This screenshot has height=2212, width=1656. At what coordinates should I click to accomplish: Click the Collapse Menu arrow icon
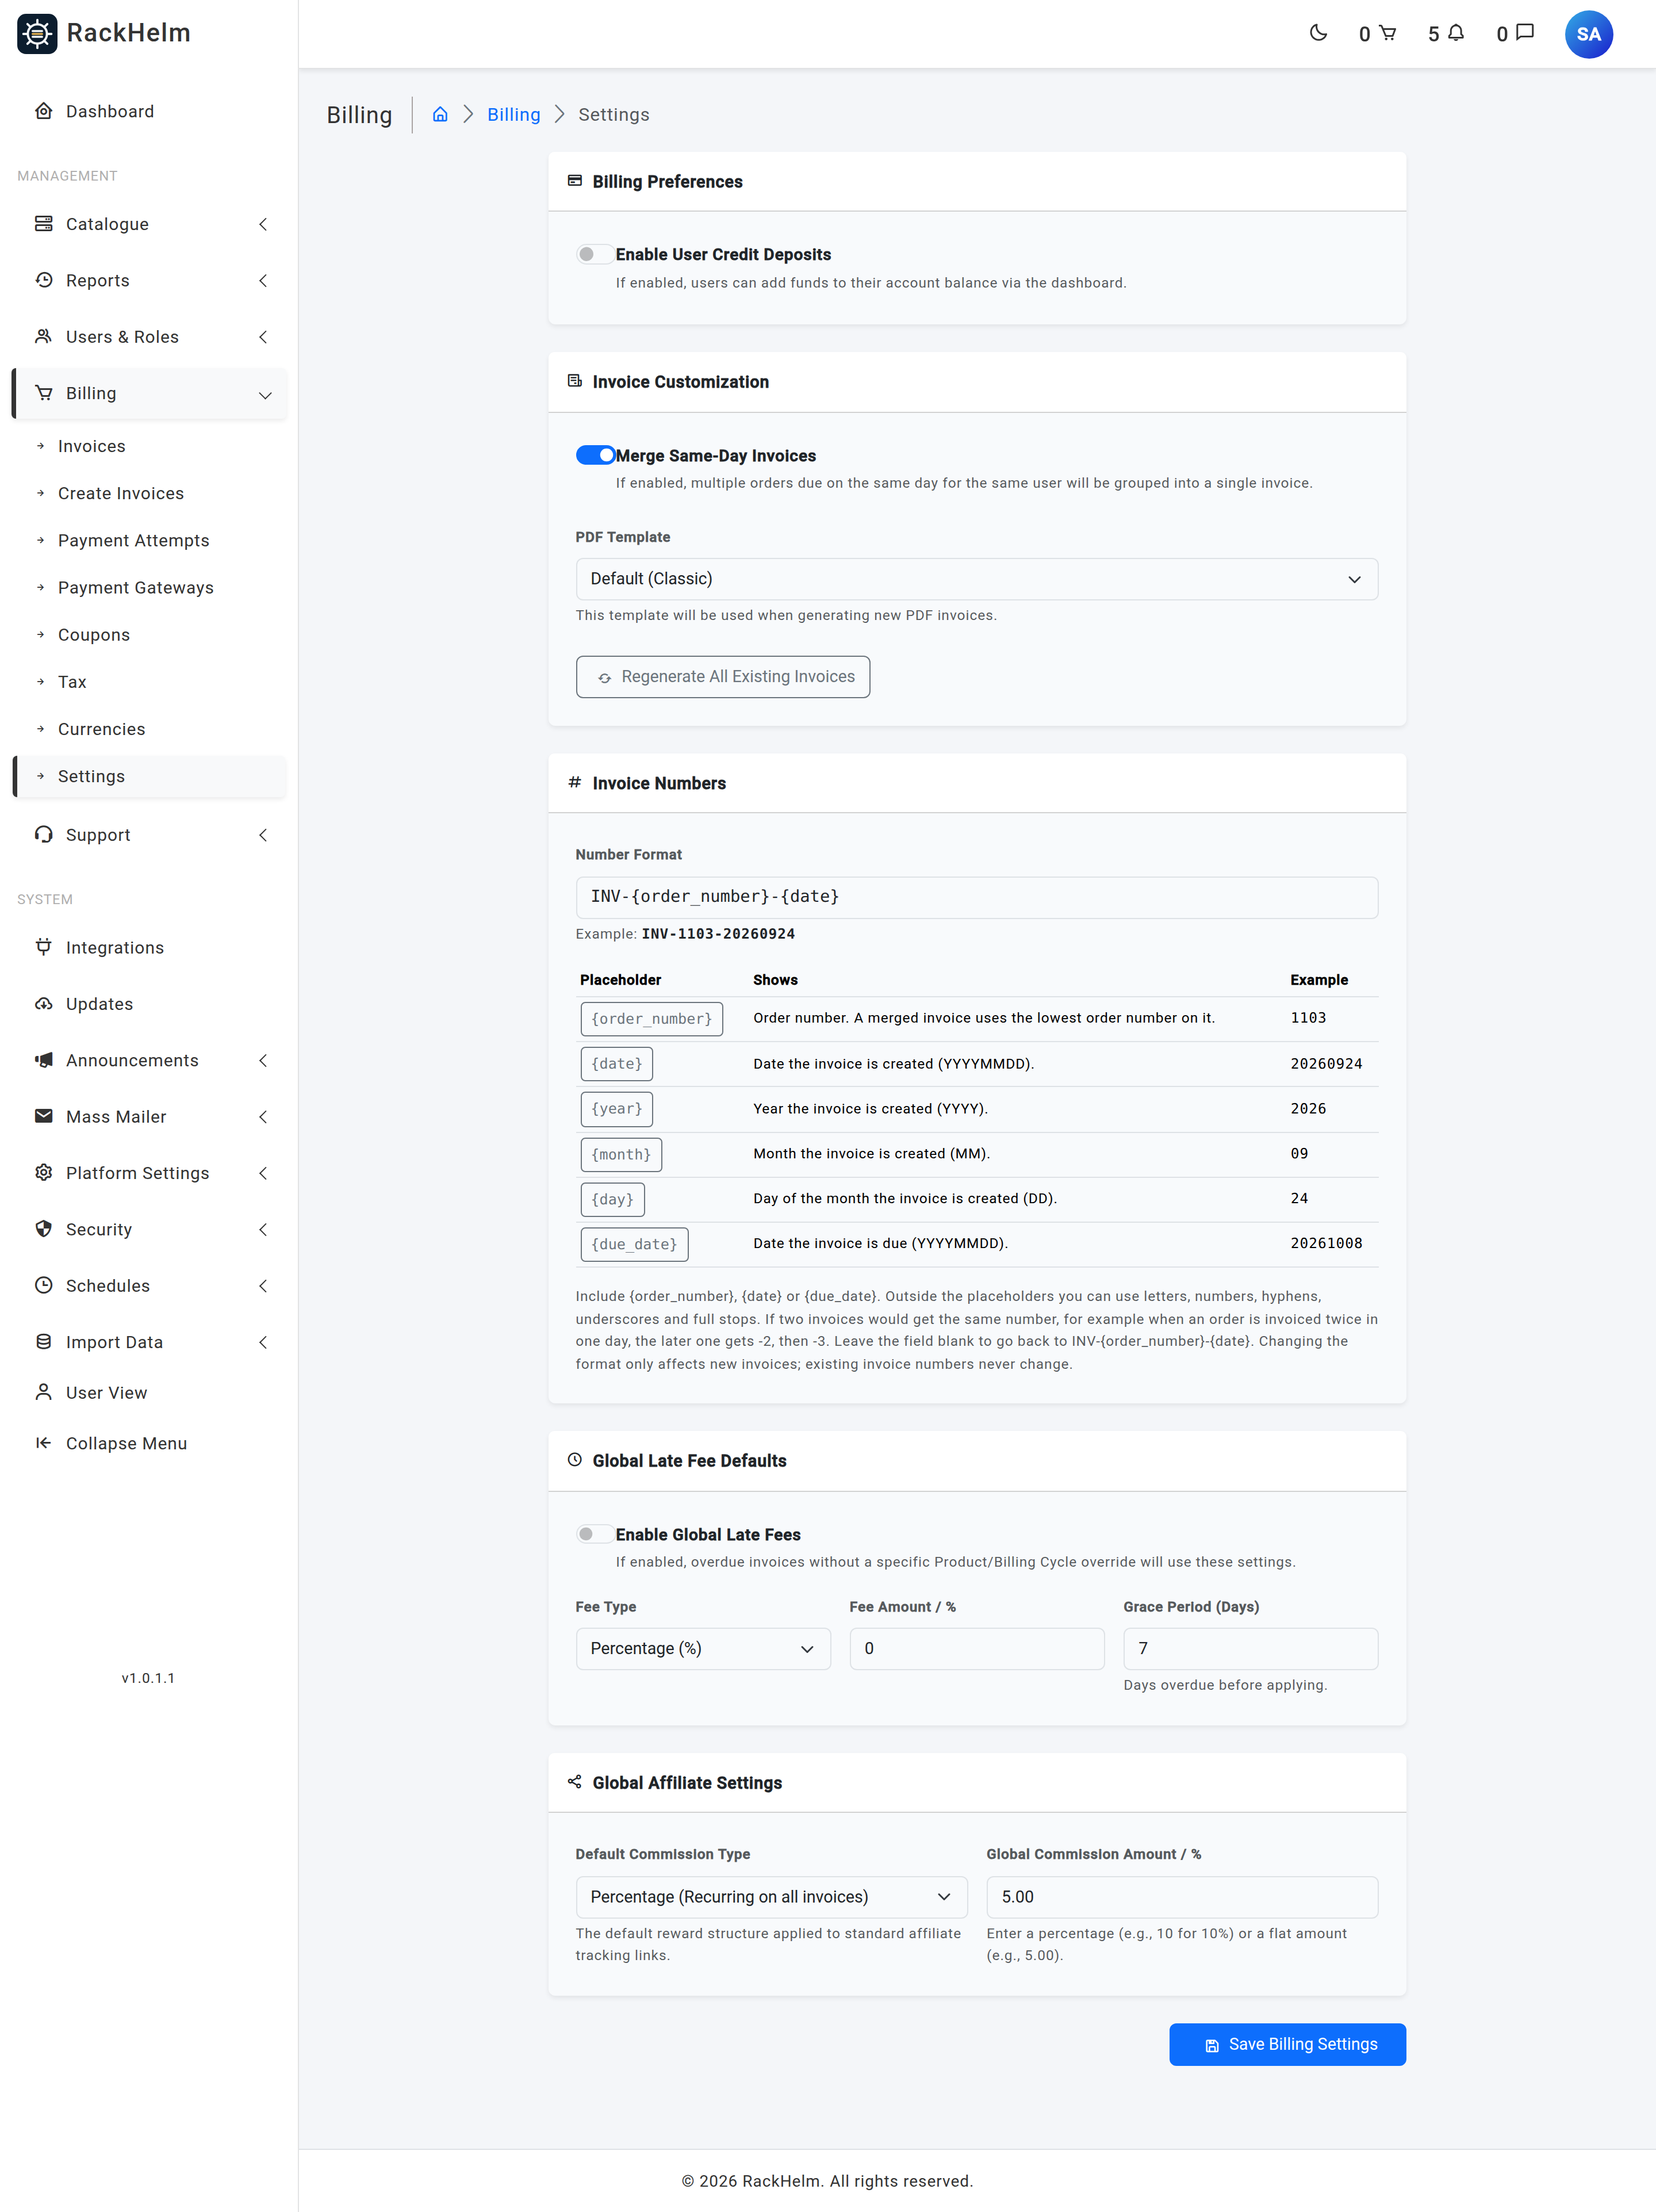pyautogui.click(x=44, y=1443)
